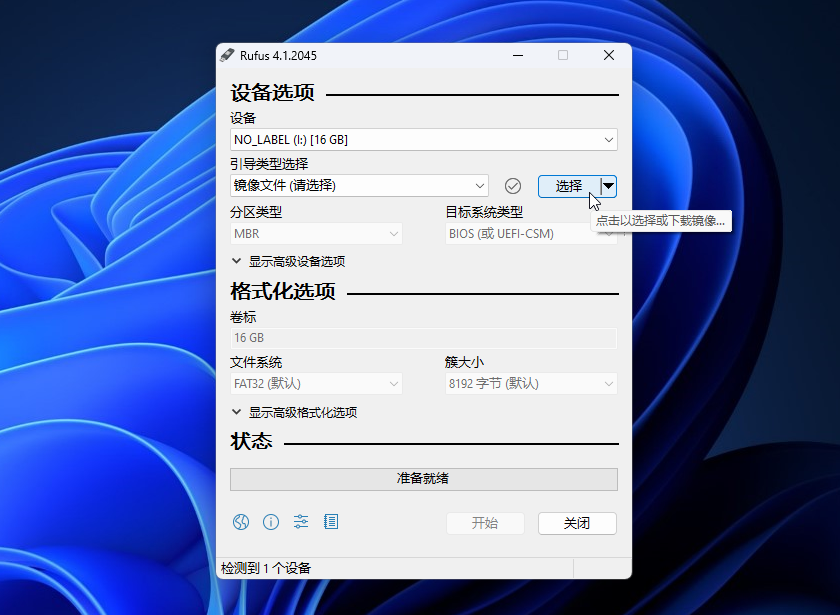Expand 显示高级格式化选项

click(x=295, y=412)
